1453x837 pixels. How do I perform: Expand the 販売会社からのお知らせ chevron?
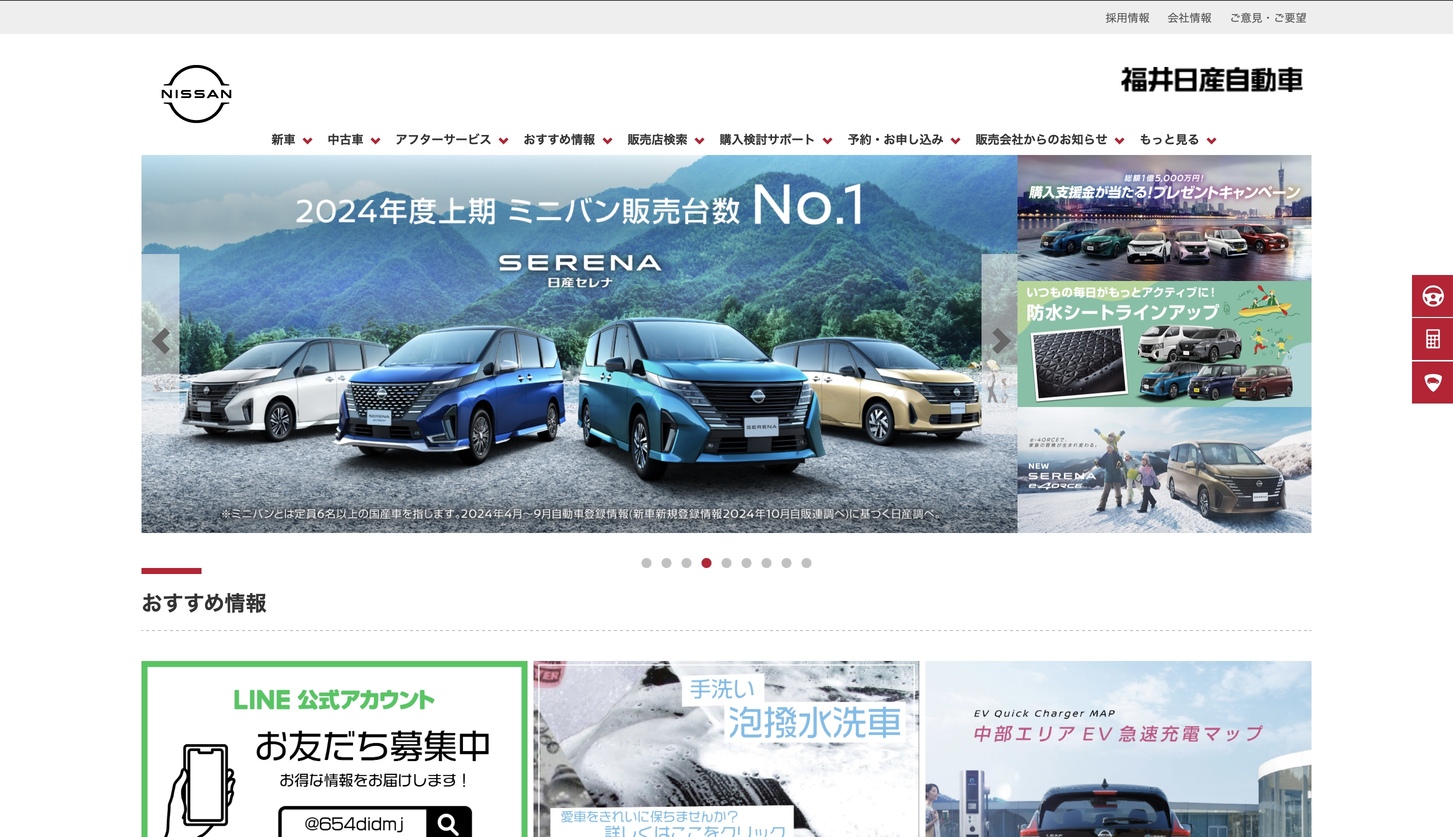coord(1119,141)
